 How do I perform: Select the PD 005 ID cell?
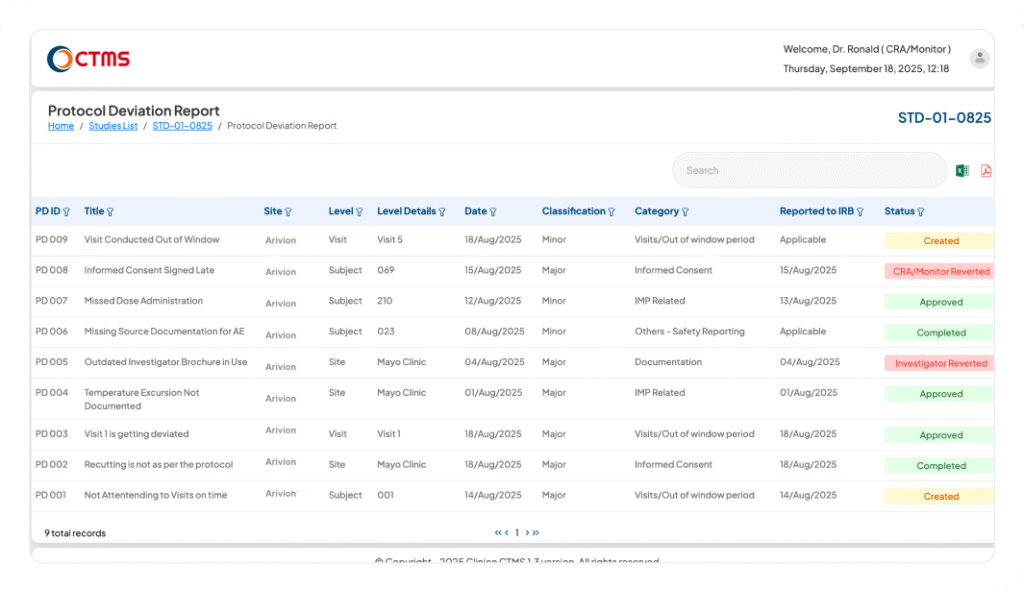pos(52,362)
